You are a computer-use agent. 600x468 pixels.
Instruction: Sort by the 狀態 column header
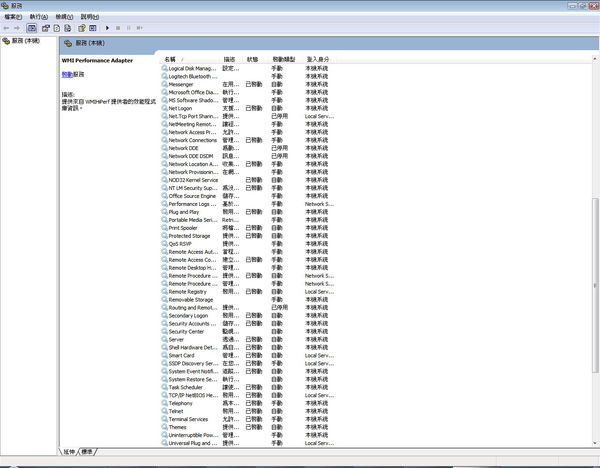(x=255, y=59)
